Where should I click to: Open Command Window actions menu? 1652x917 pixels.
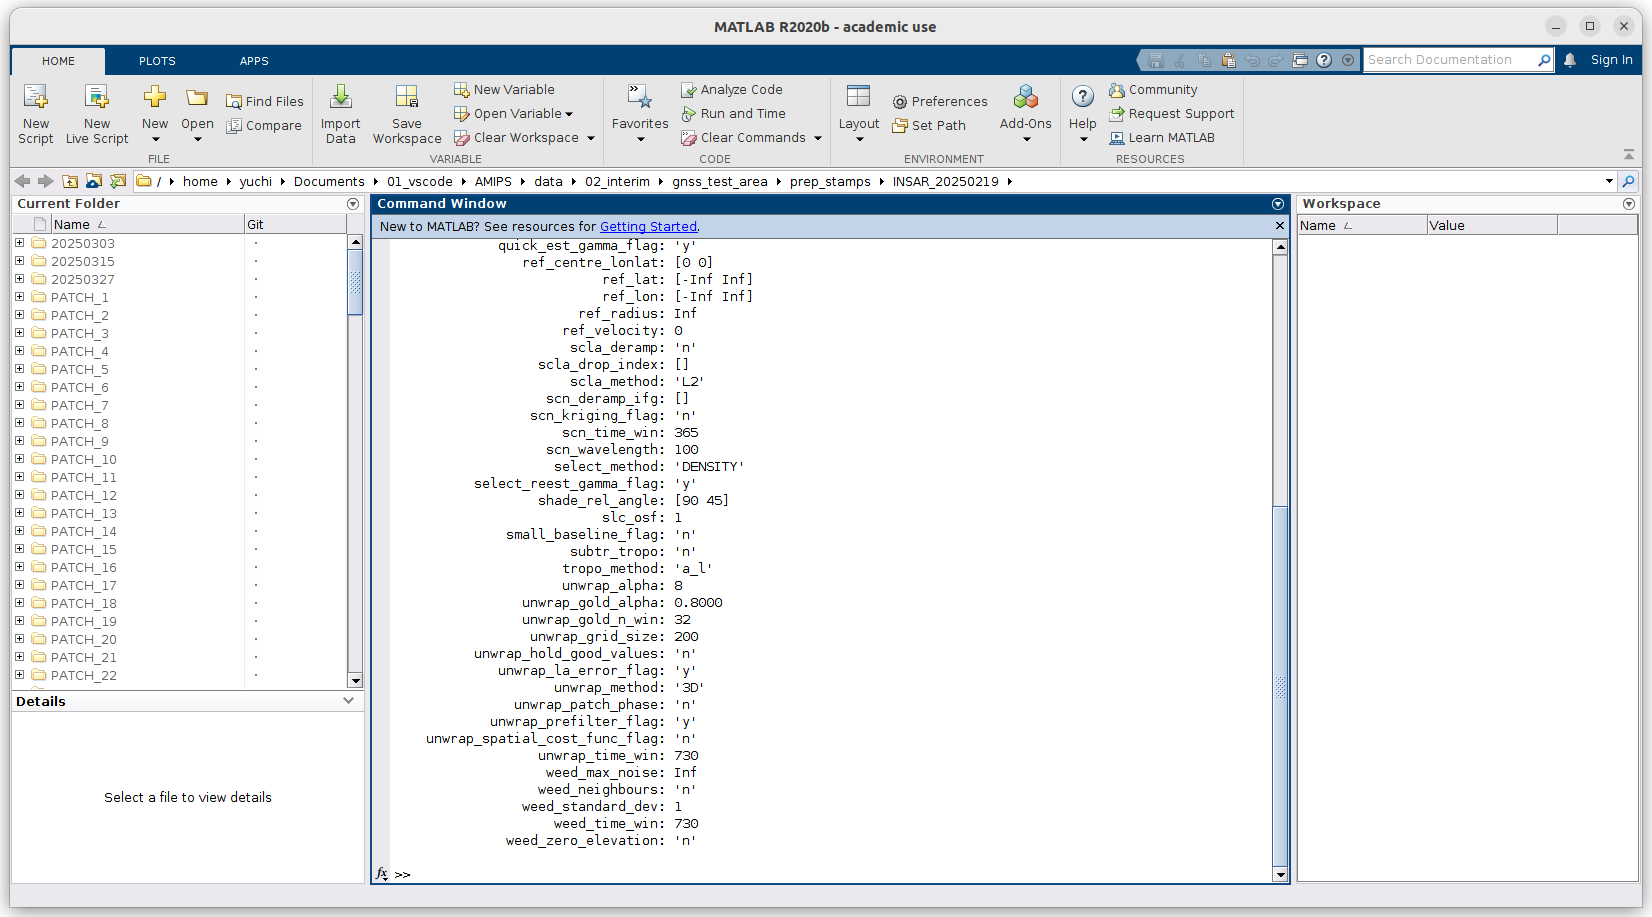(1278, 204)
